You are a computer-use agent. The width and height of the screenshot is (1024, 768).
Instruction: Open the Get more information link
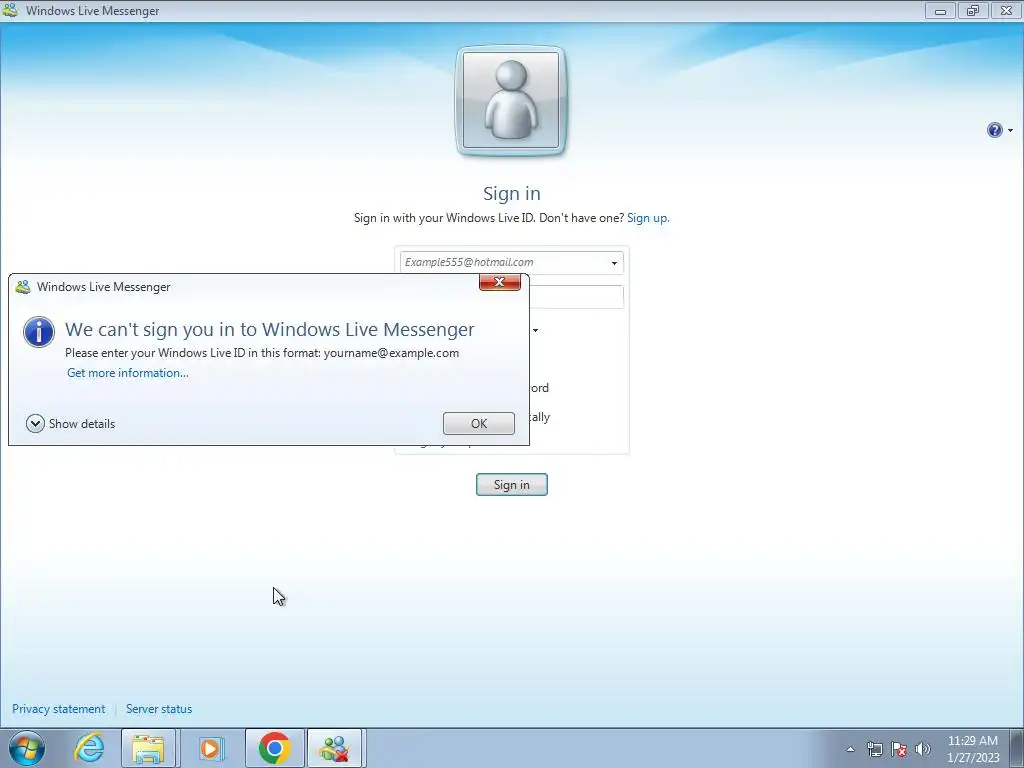(127, 373)
